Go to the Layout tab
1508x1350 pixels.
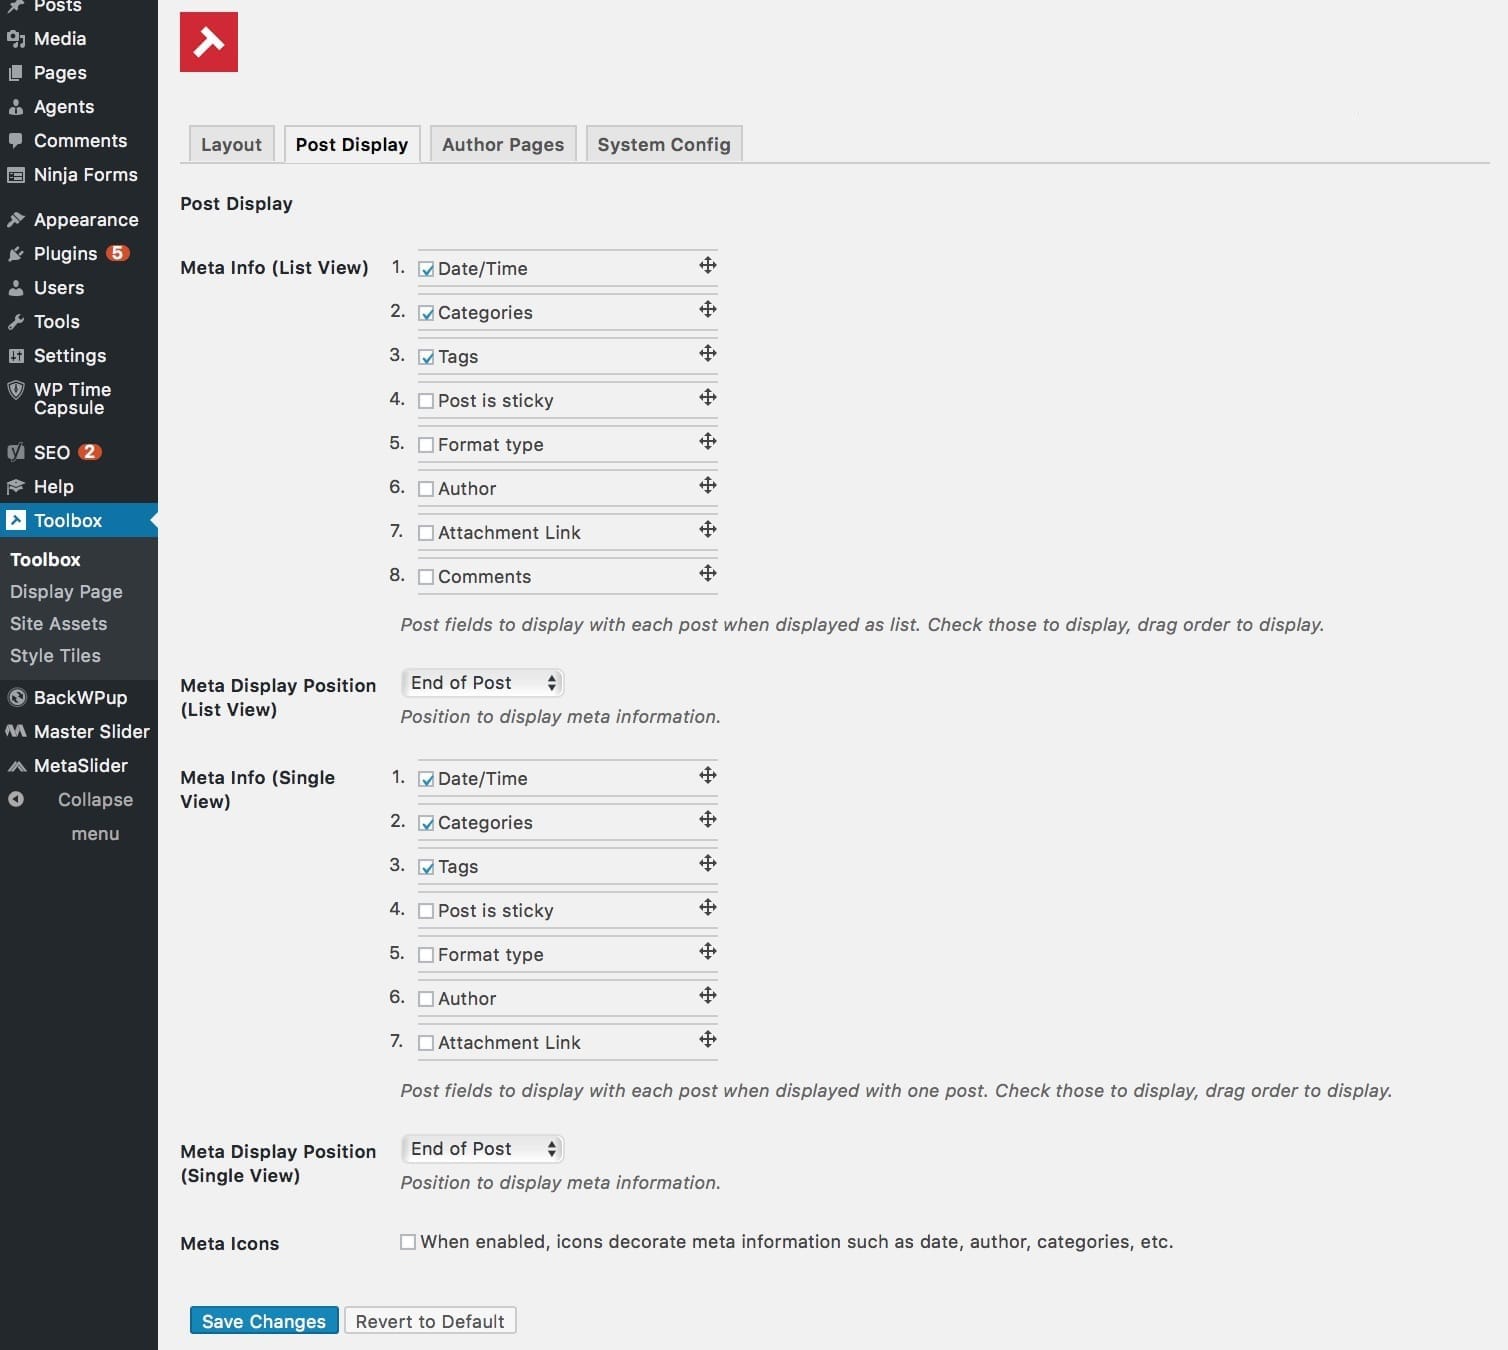[x=231, y=145]
